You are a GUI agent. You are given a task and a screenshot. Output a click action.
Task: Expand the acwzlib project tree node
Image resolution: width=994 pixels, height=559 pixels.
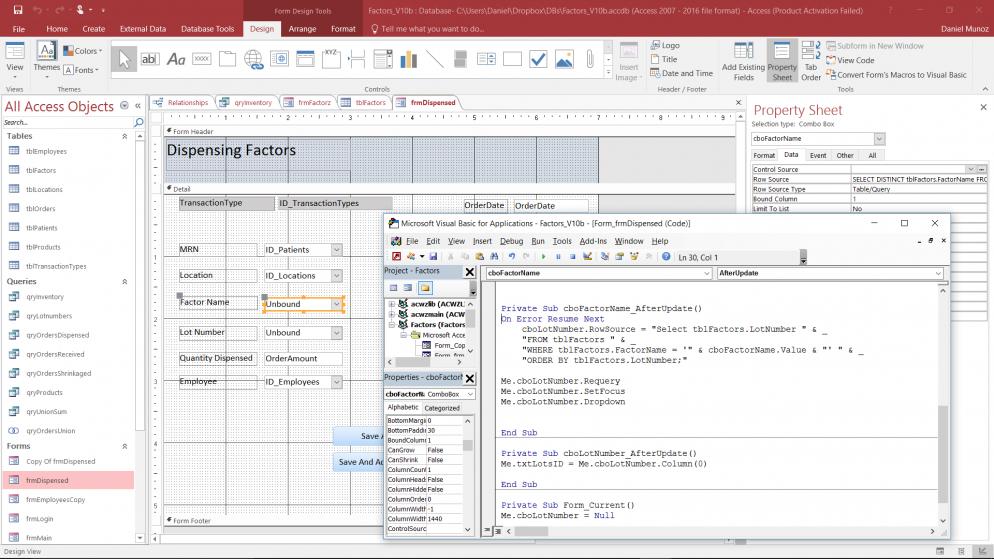(392, 304)
